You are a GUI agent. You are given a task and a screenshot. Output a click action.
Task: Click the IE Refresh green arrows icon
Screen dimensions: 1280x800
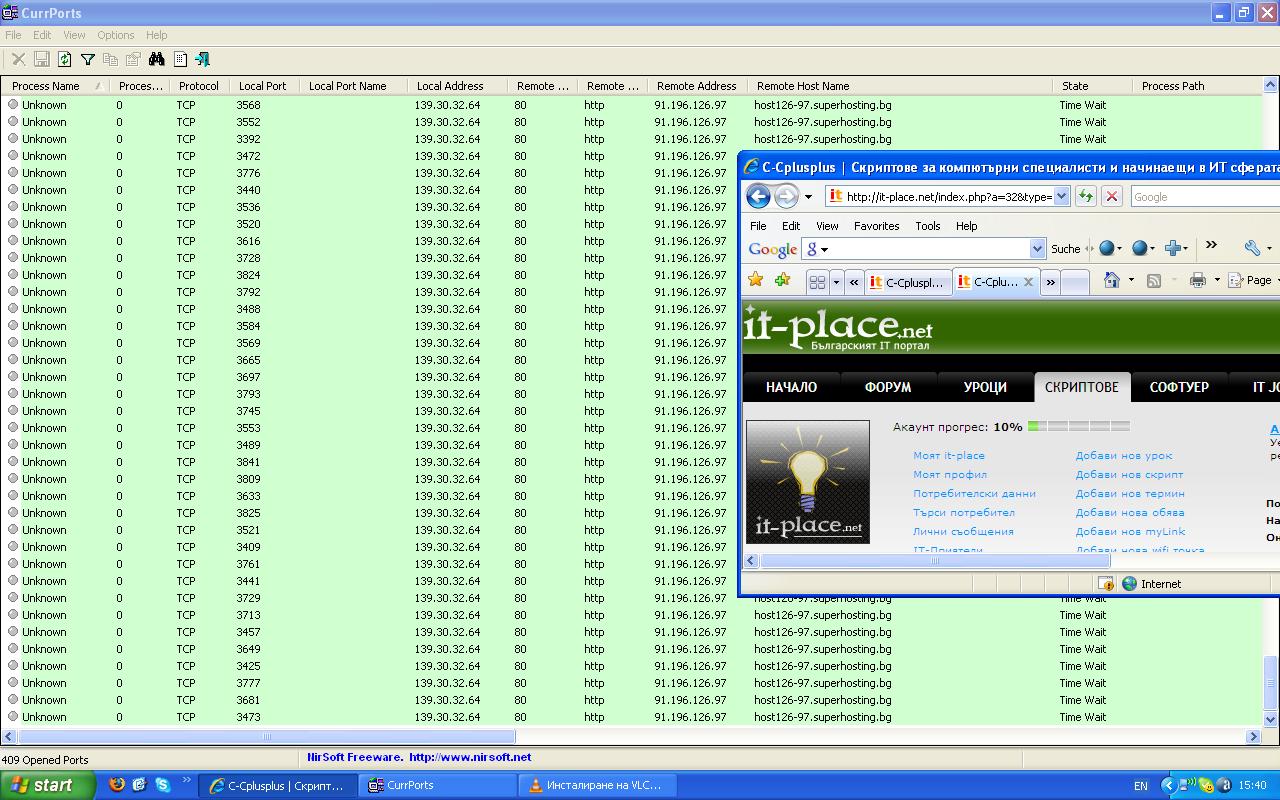tap(1085, 196)
